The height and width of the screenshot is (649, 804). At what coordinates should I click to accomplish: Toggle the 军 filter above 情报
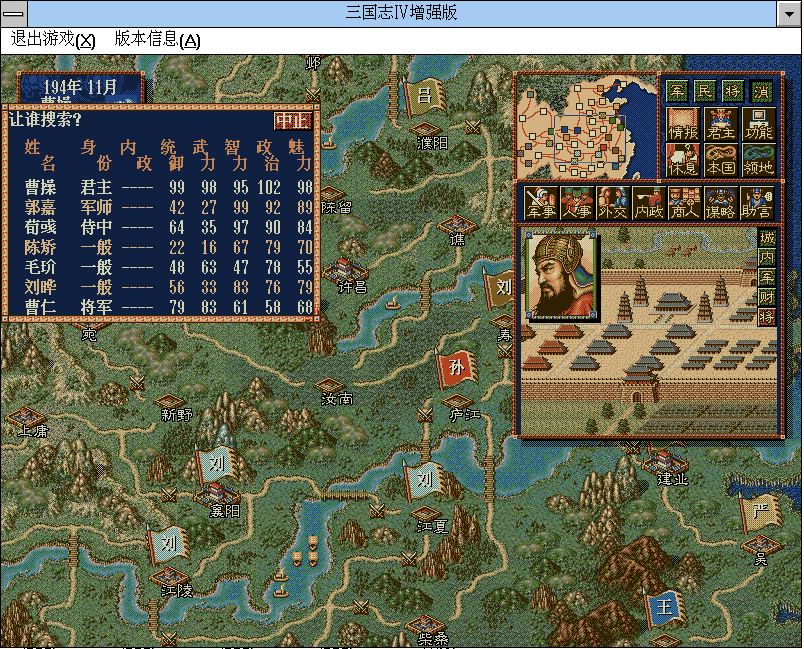tap(677, 91)
